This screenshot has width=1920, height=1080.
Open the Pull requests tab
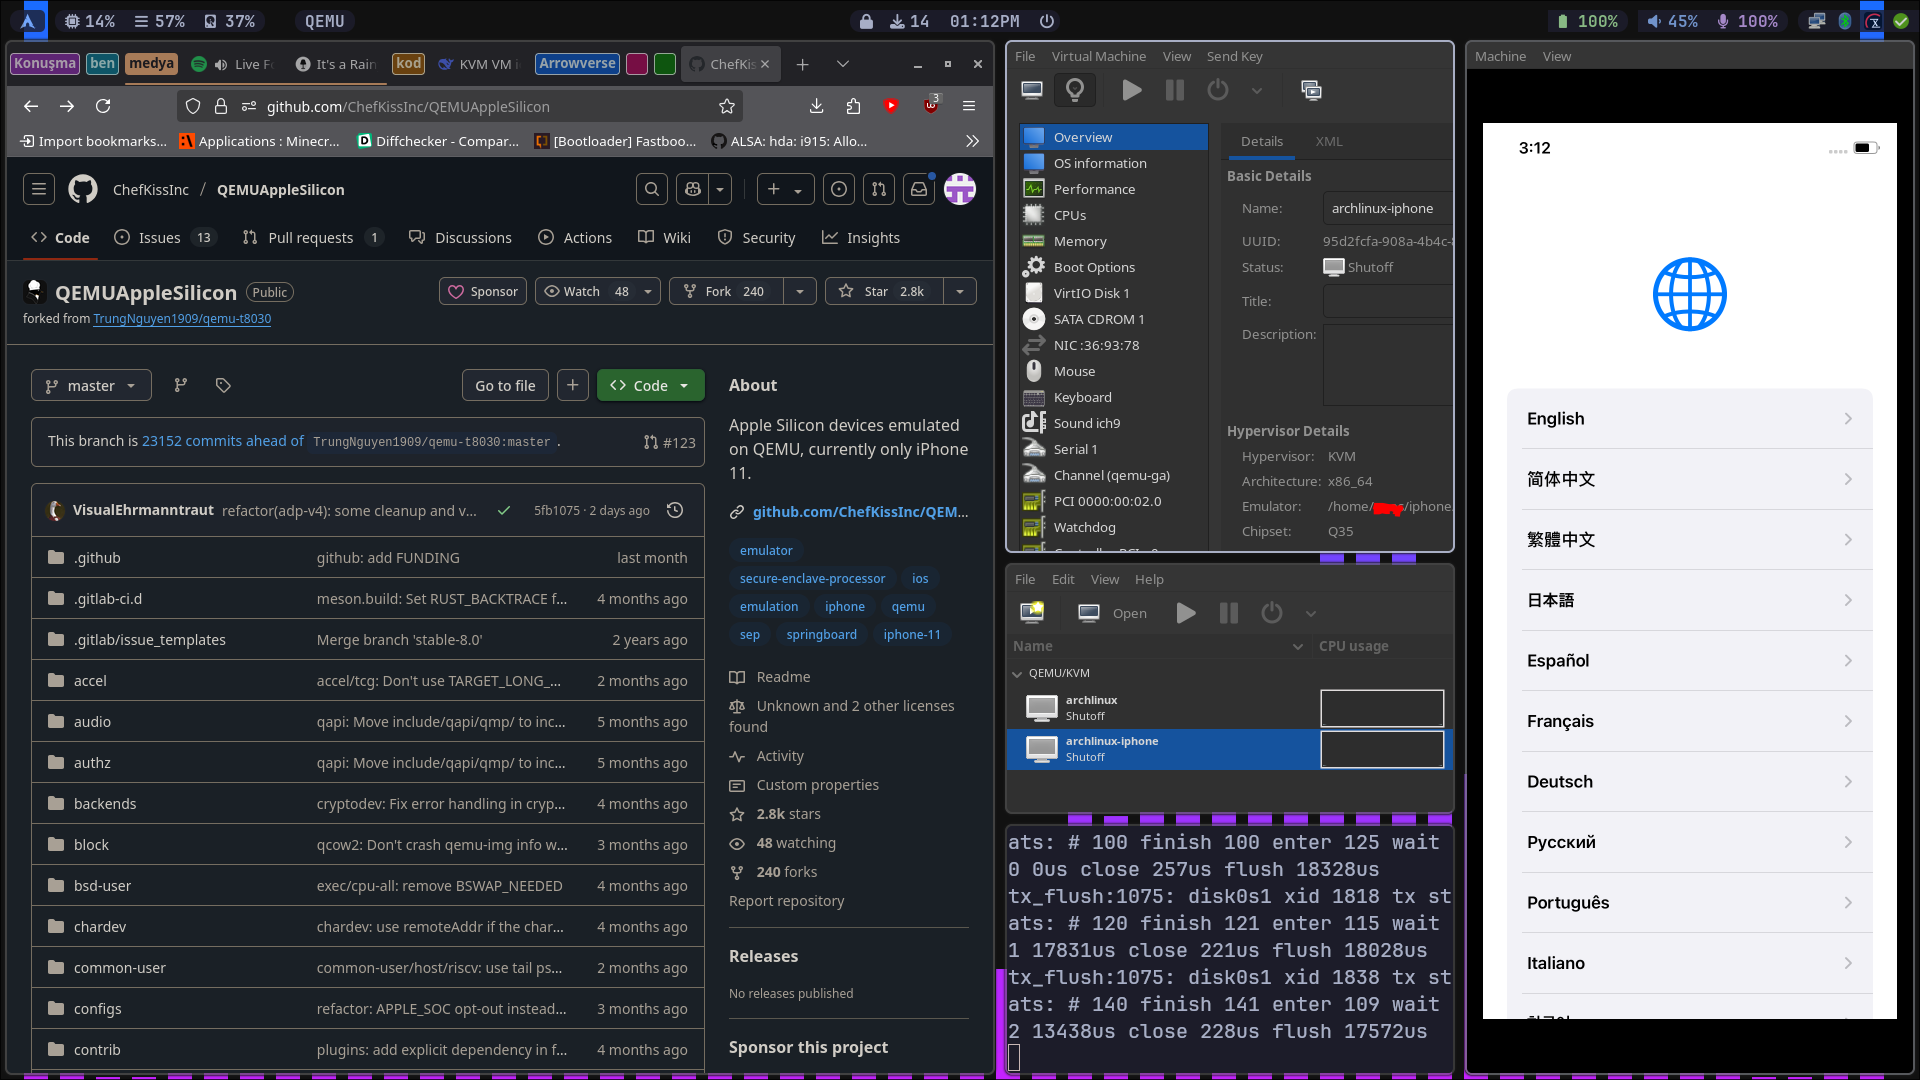[312, 238]
